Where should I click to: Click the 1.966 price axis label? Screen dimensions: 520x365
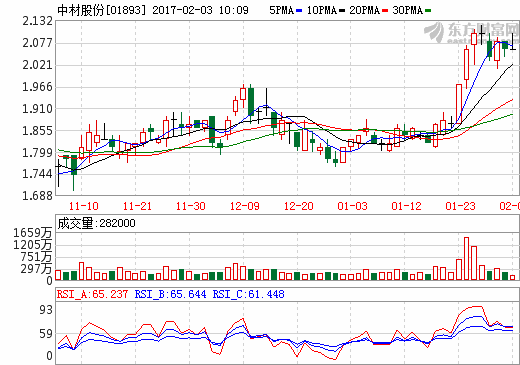[x=37, y=87]
